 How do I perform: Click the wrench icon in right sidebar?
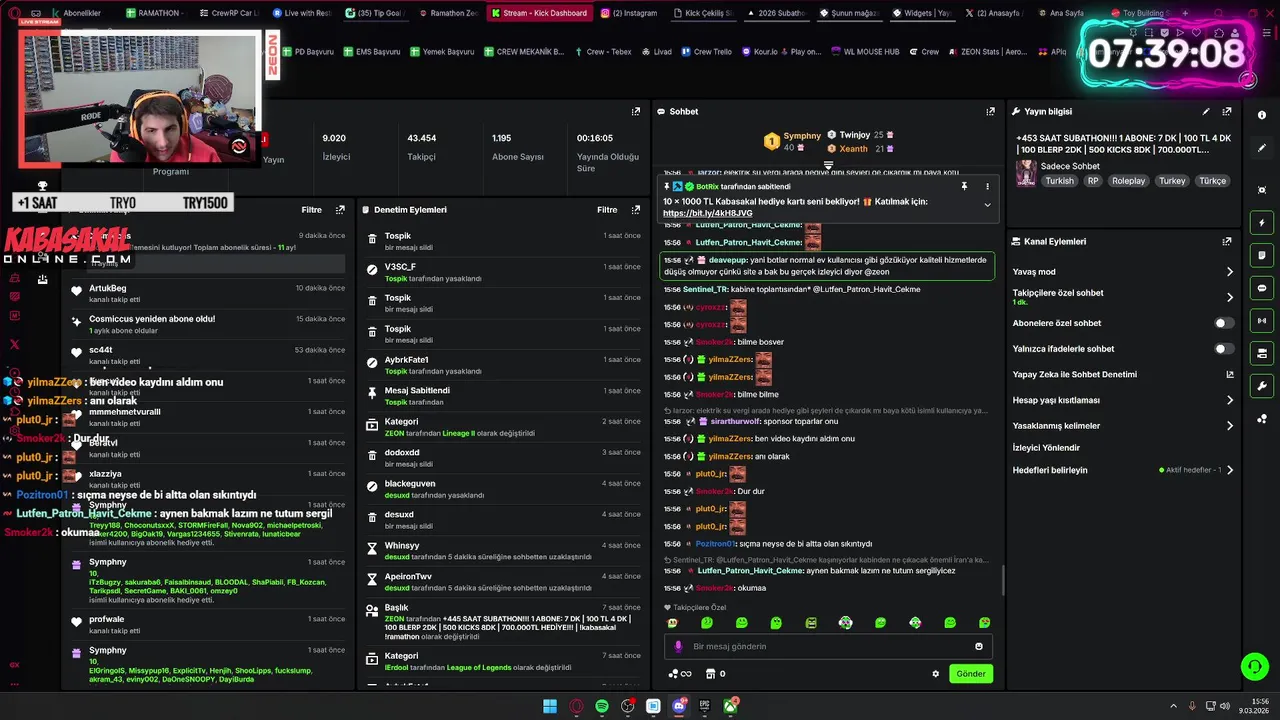(1262, 386)
